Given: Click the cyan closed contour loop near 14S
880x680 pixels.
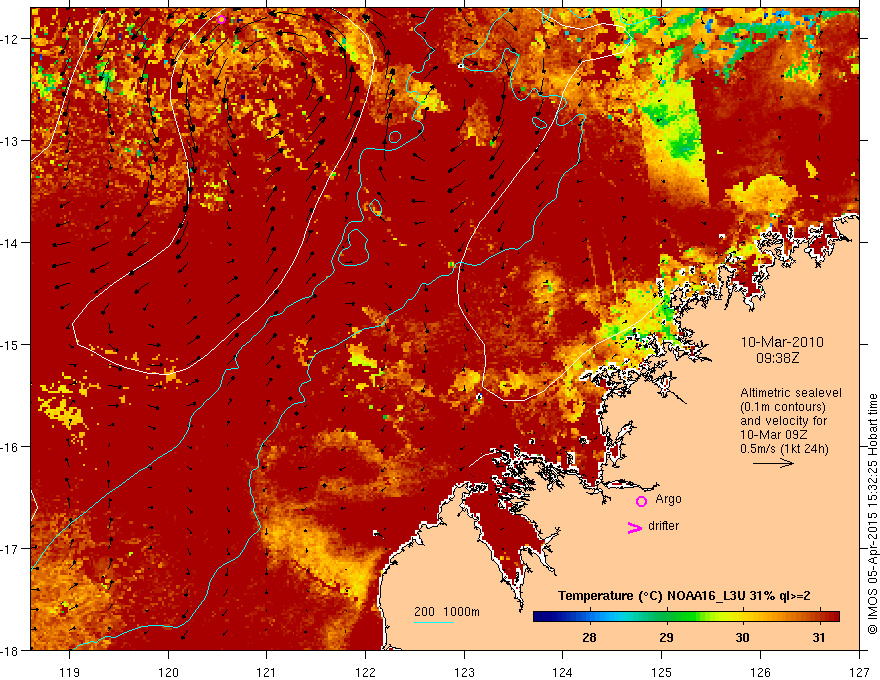Looking at the screenshot, I should point(353,247).
